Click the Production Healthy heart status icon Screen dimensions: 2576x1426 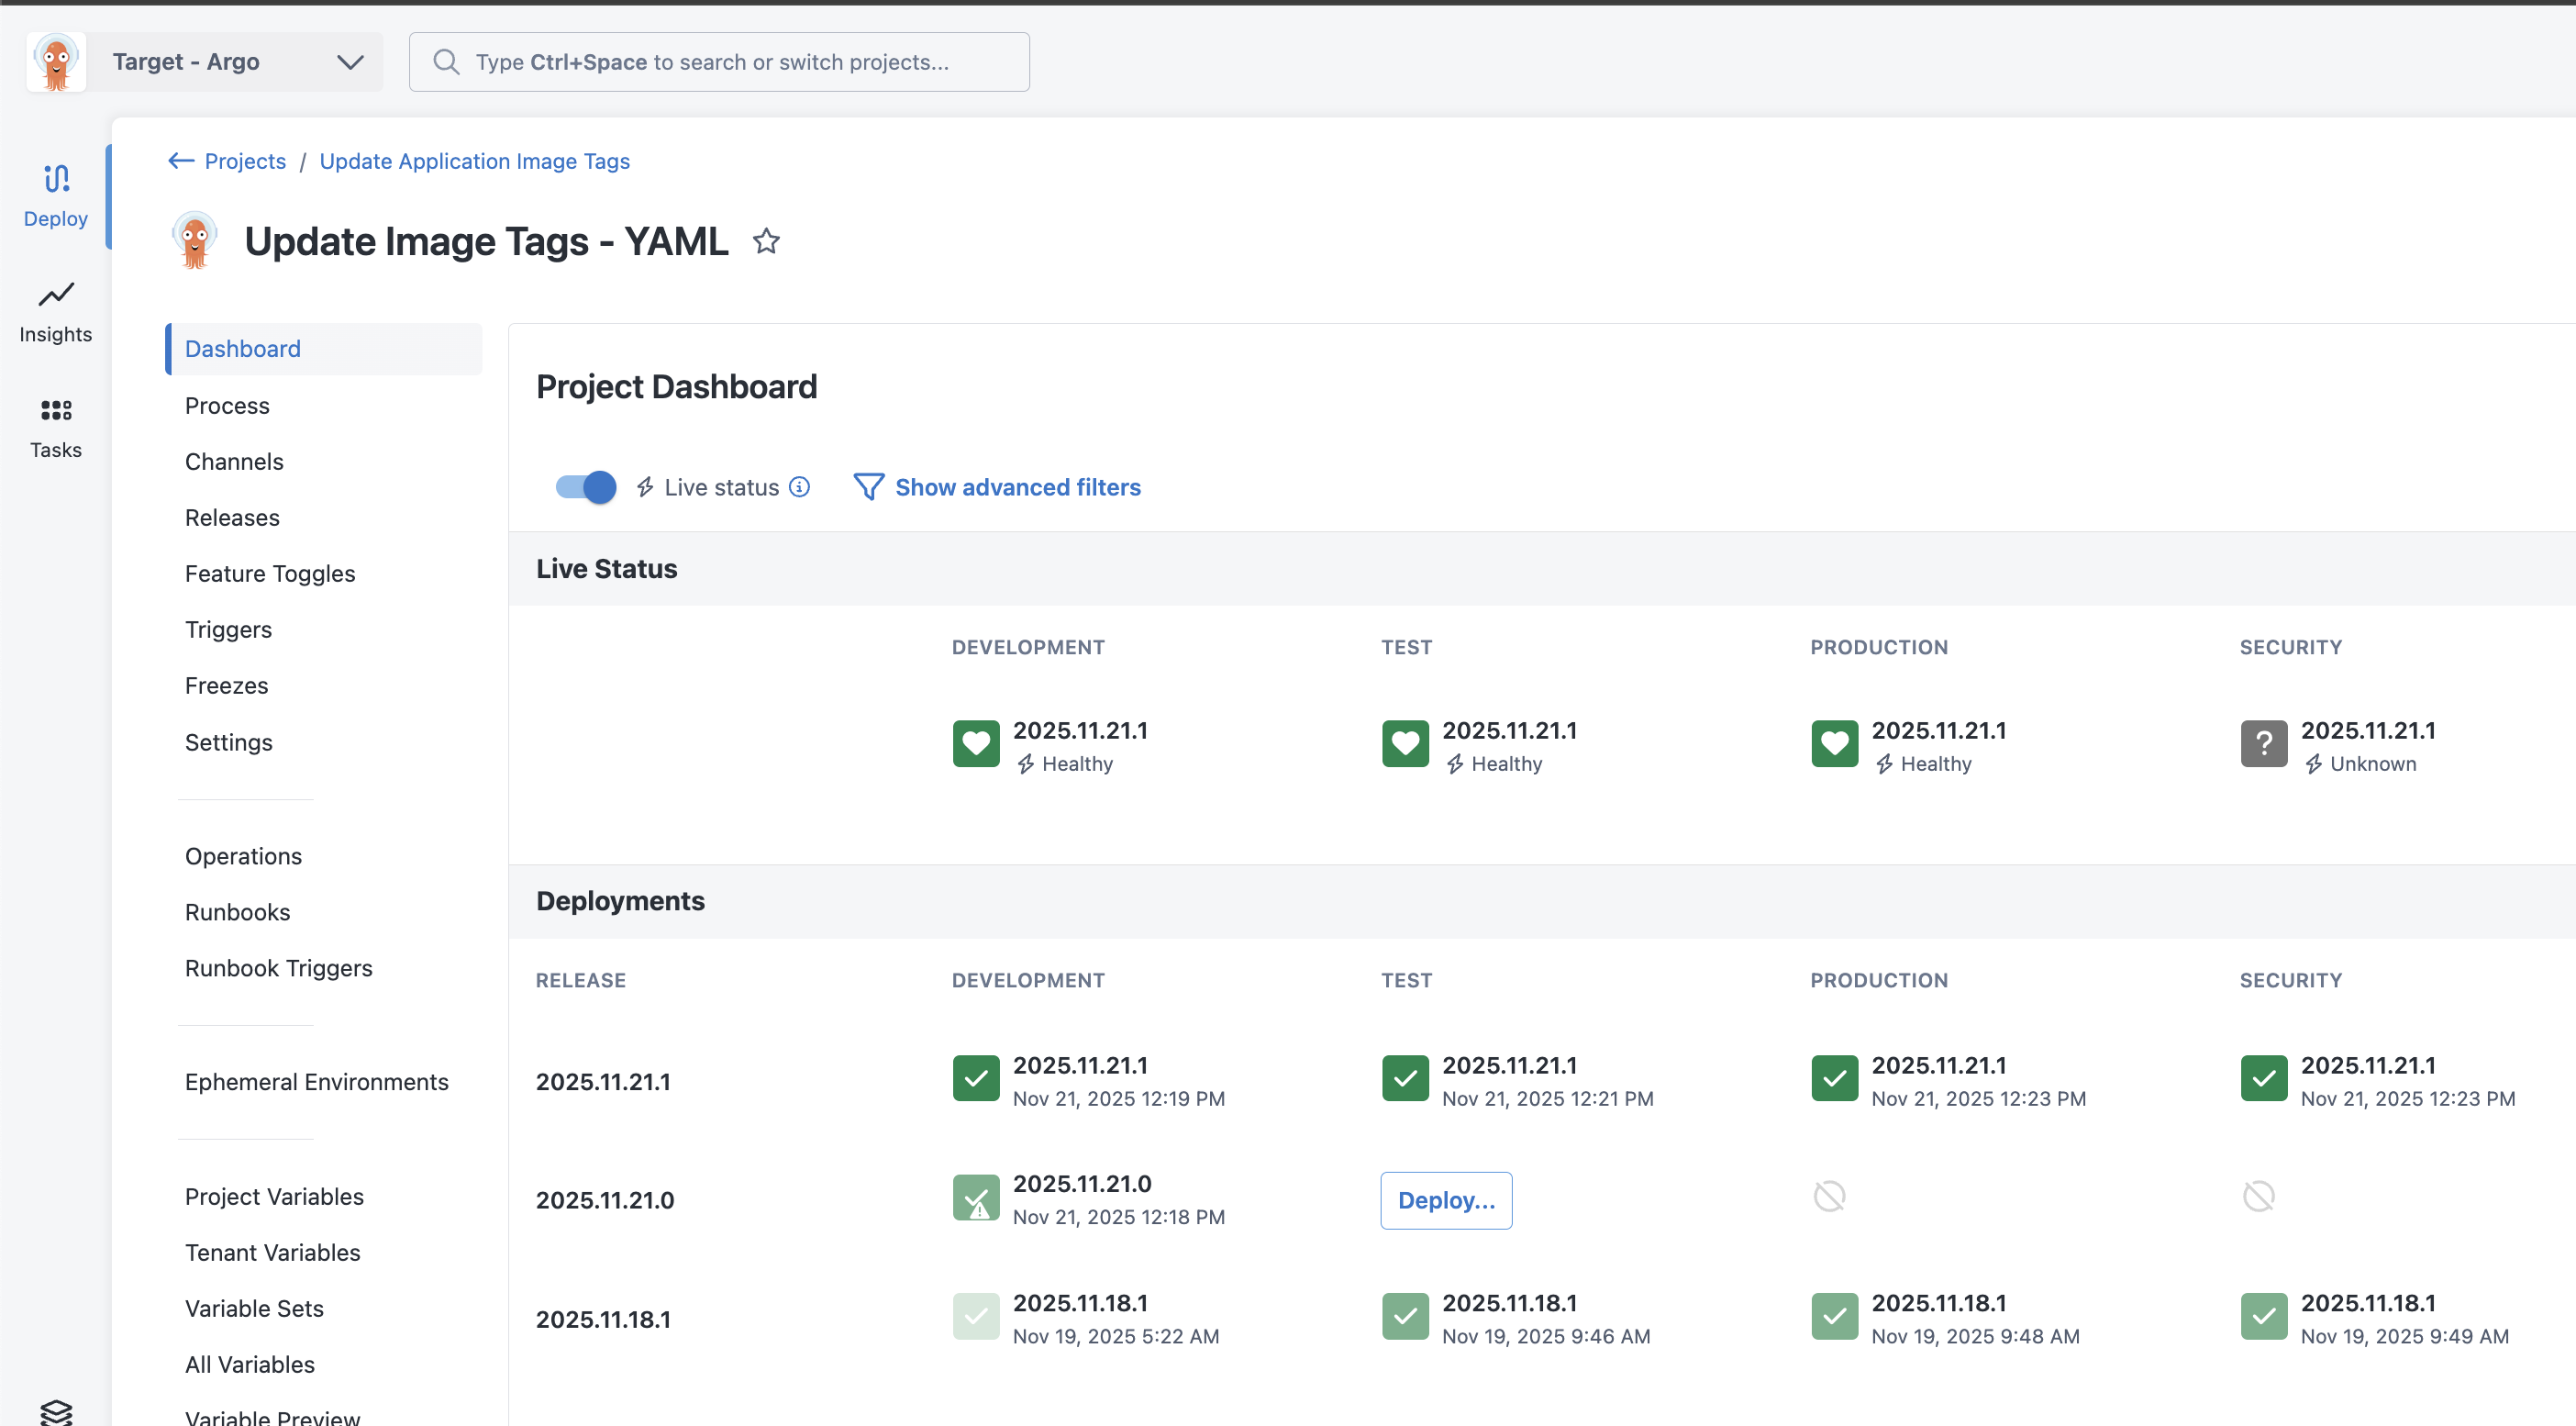point(1834,743)
